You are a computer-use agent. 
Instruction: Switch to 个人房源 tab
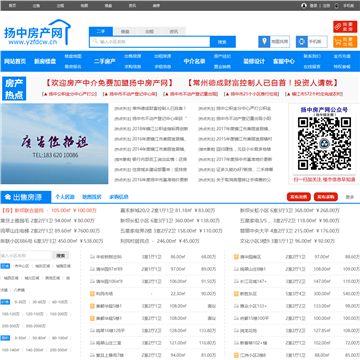(x=65, y=197)
